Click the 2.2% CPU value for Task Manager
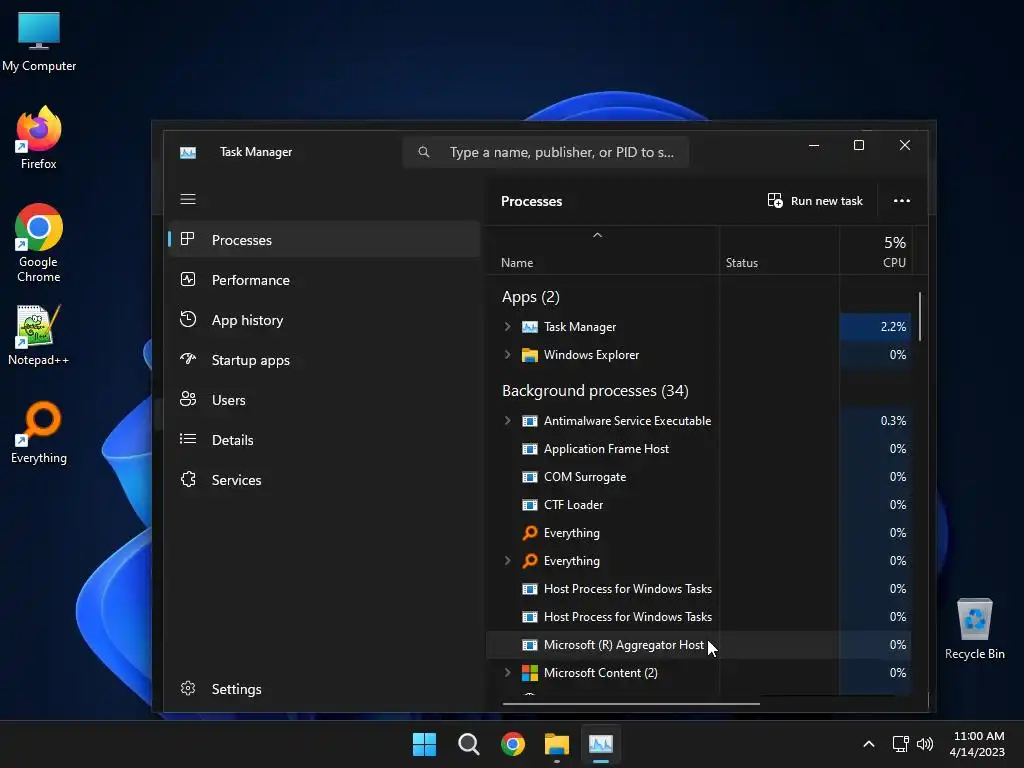 [x=893, y=327]
